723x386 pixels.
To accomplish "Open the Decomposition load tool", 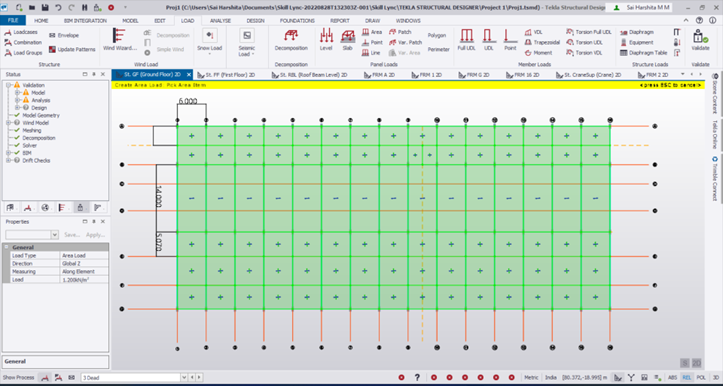I will [x=291, y=40].
